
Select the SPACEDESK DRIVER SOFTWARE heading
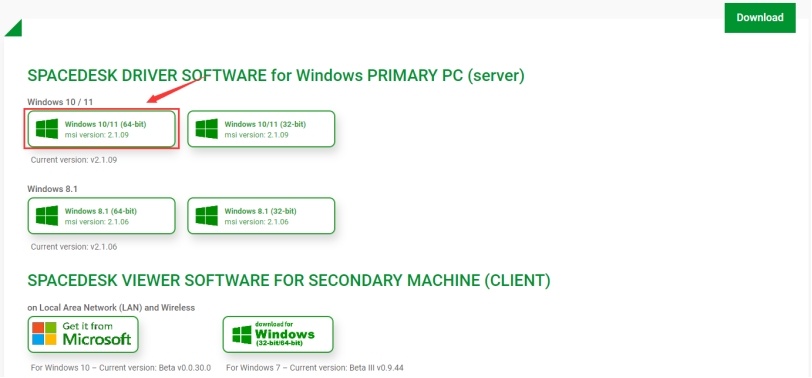point(276,76)
